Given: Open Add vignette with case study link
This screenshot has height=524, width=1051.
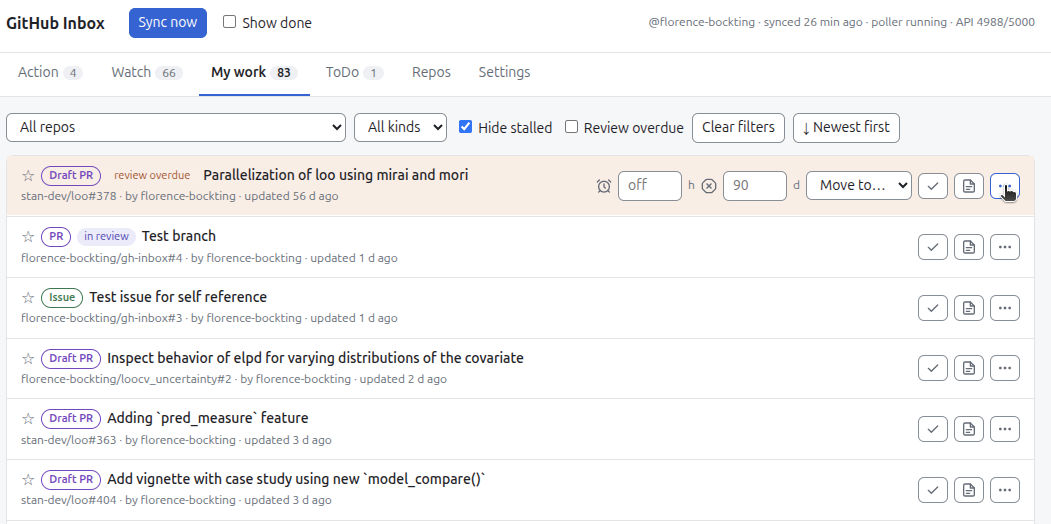Looking at the screenshot, I should click(296, 480).
